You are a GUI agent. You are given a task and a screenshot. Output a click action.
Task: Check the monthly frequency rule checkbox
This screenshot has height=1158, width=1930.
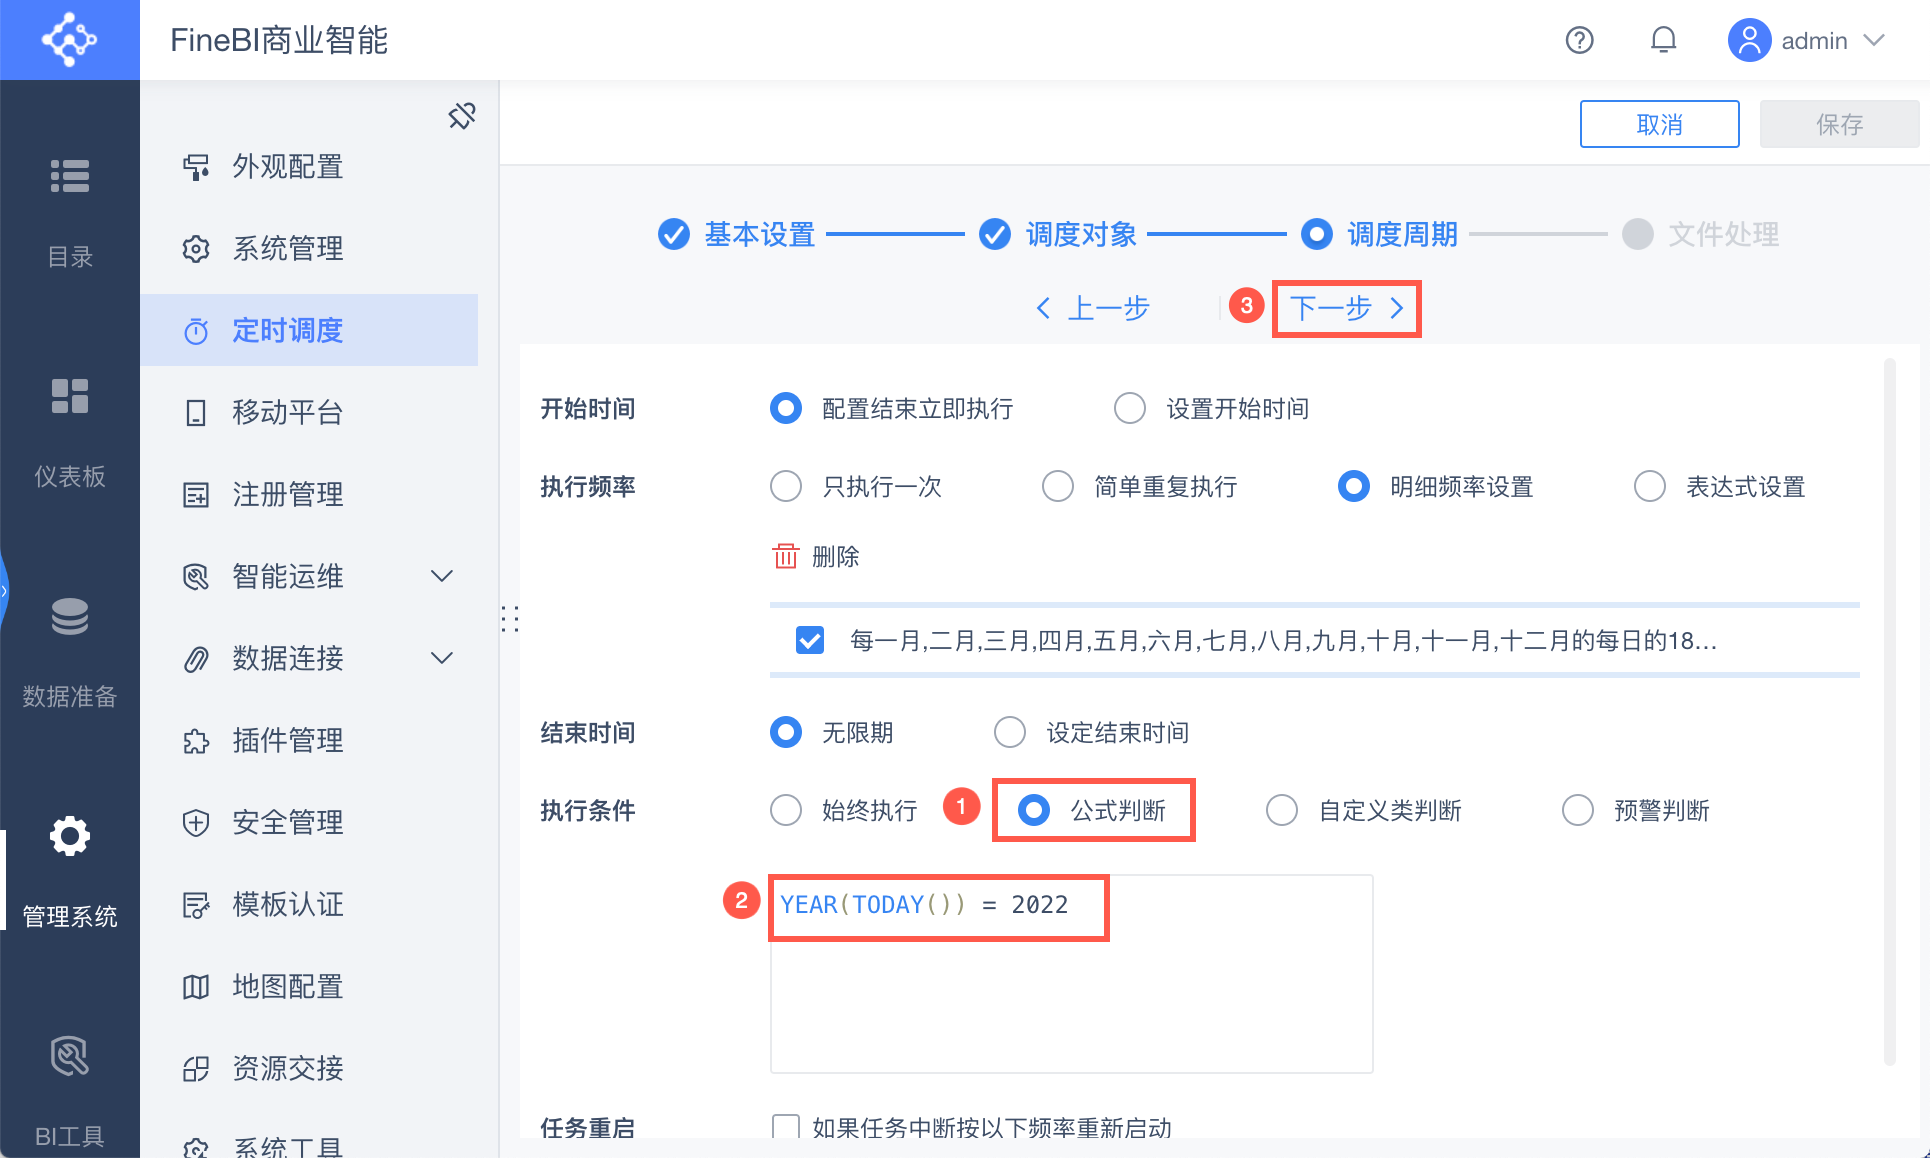click(x=810, y=640)
